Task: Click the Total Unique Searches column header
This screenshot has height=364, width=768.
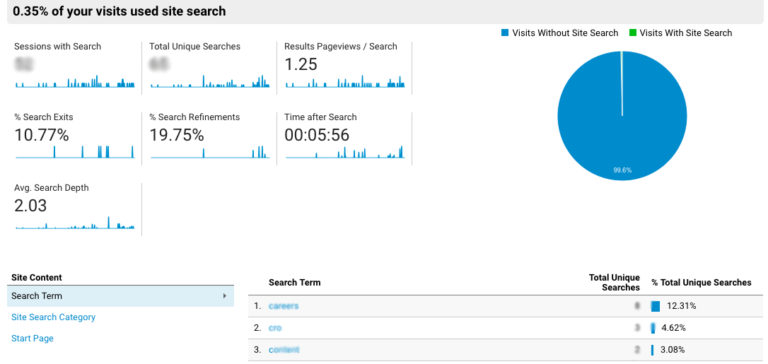Action: click(614, 283)
